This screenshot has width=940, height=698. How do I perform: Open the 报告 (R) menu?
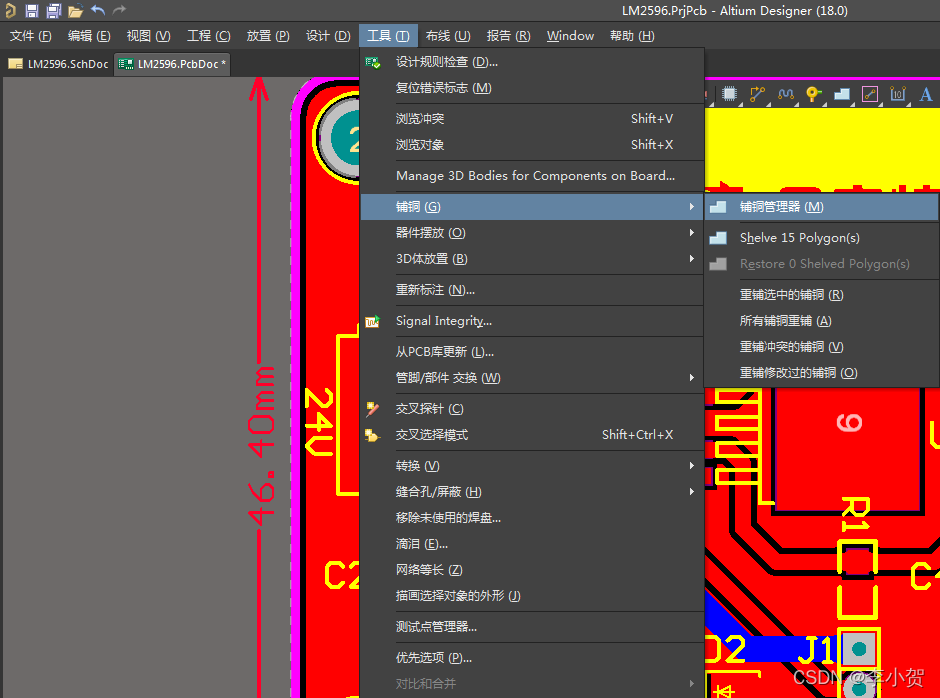[508, 36]
